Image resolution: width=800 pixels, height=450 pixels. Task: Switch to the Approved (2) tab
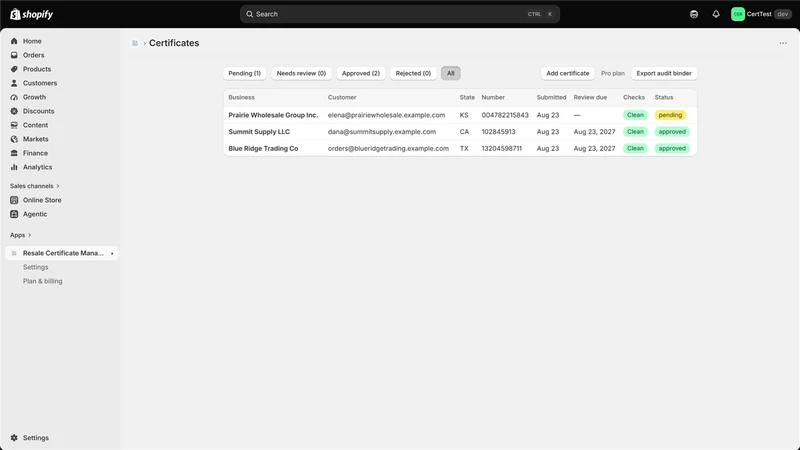point(361,73)
